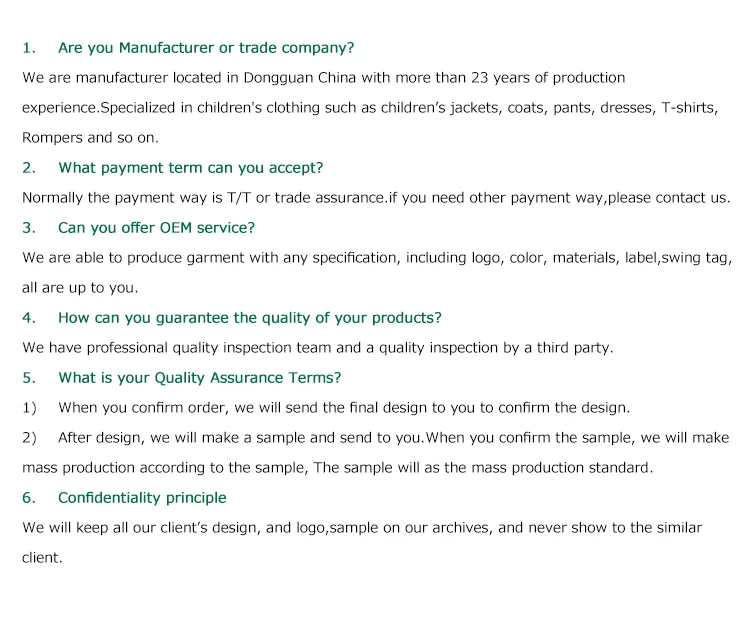This screenshot has height=621, width=752.
Task: Select the 'Confidentiality principle' heading
Action: pos(142,498)
